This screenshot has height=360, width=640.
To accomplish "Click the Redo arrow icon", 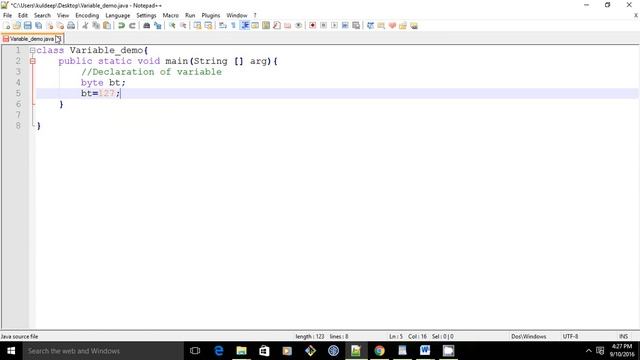I will (x=132, y=25).
